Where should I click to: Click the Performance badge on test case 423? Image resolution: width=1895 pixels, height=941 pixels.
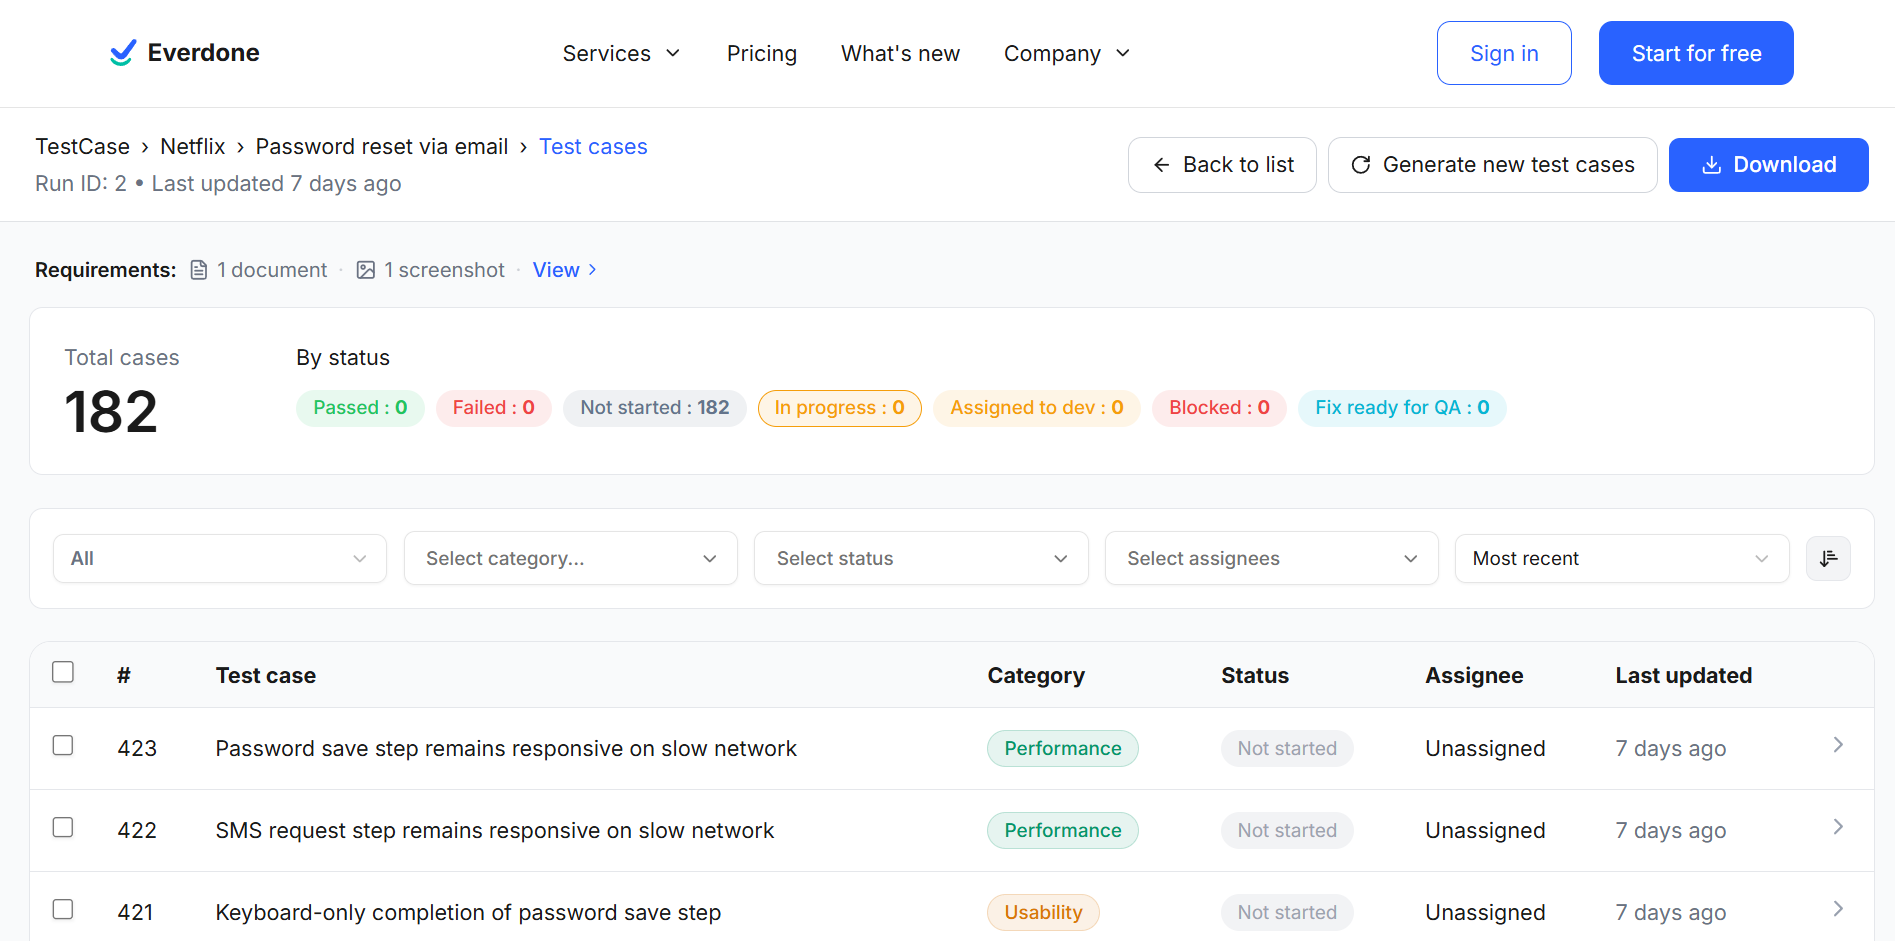click(x=1062, y=748)
